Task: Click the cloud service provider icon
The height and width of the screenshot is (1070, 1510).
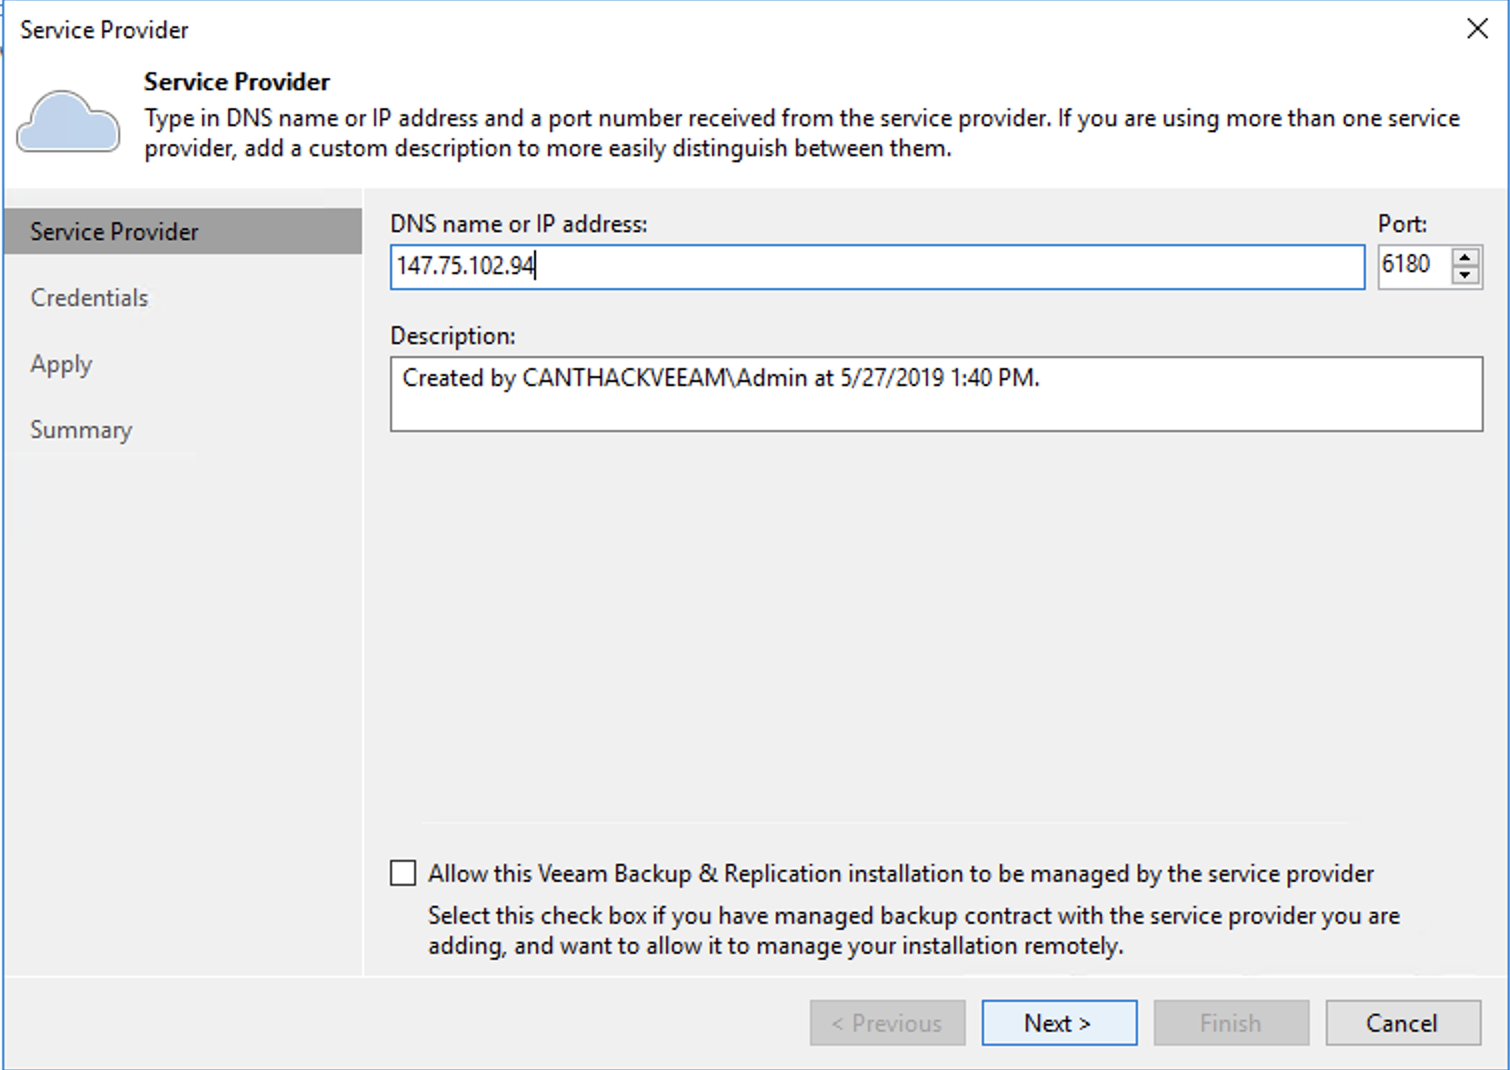Action: [69, 121]
